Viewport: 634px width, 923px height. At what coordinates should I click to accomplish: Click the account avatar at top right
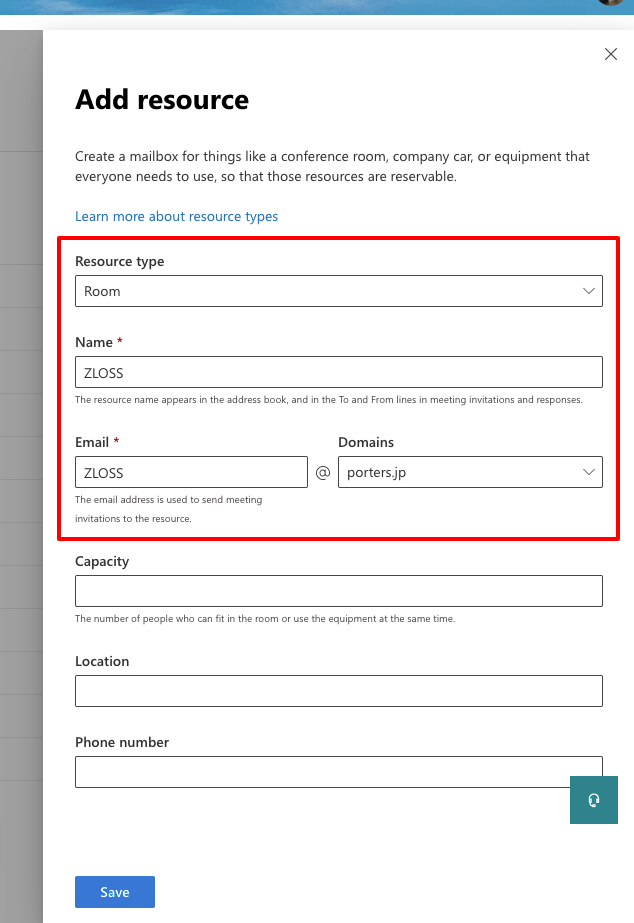coord(612,2)
